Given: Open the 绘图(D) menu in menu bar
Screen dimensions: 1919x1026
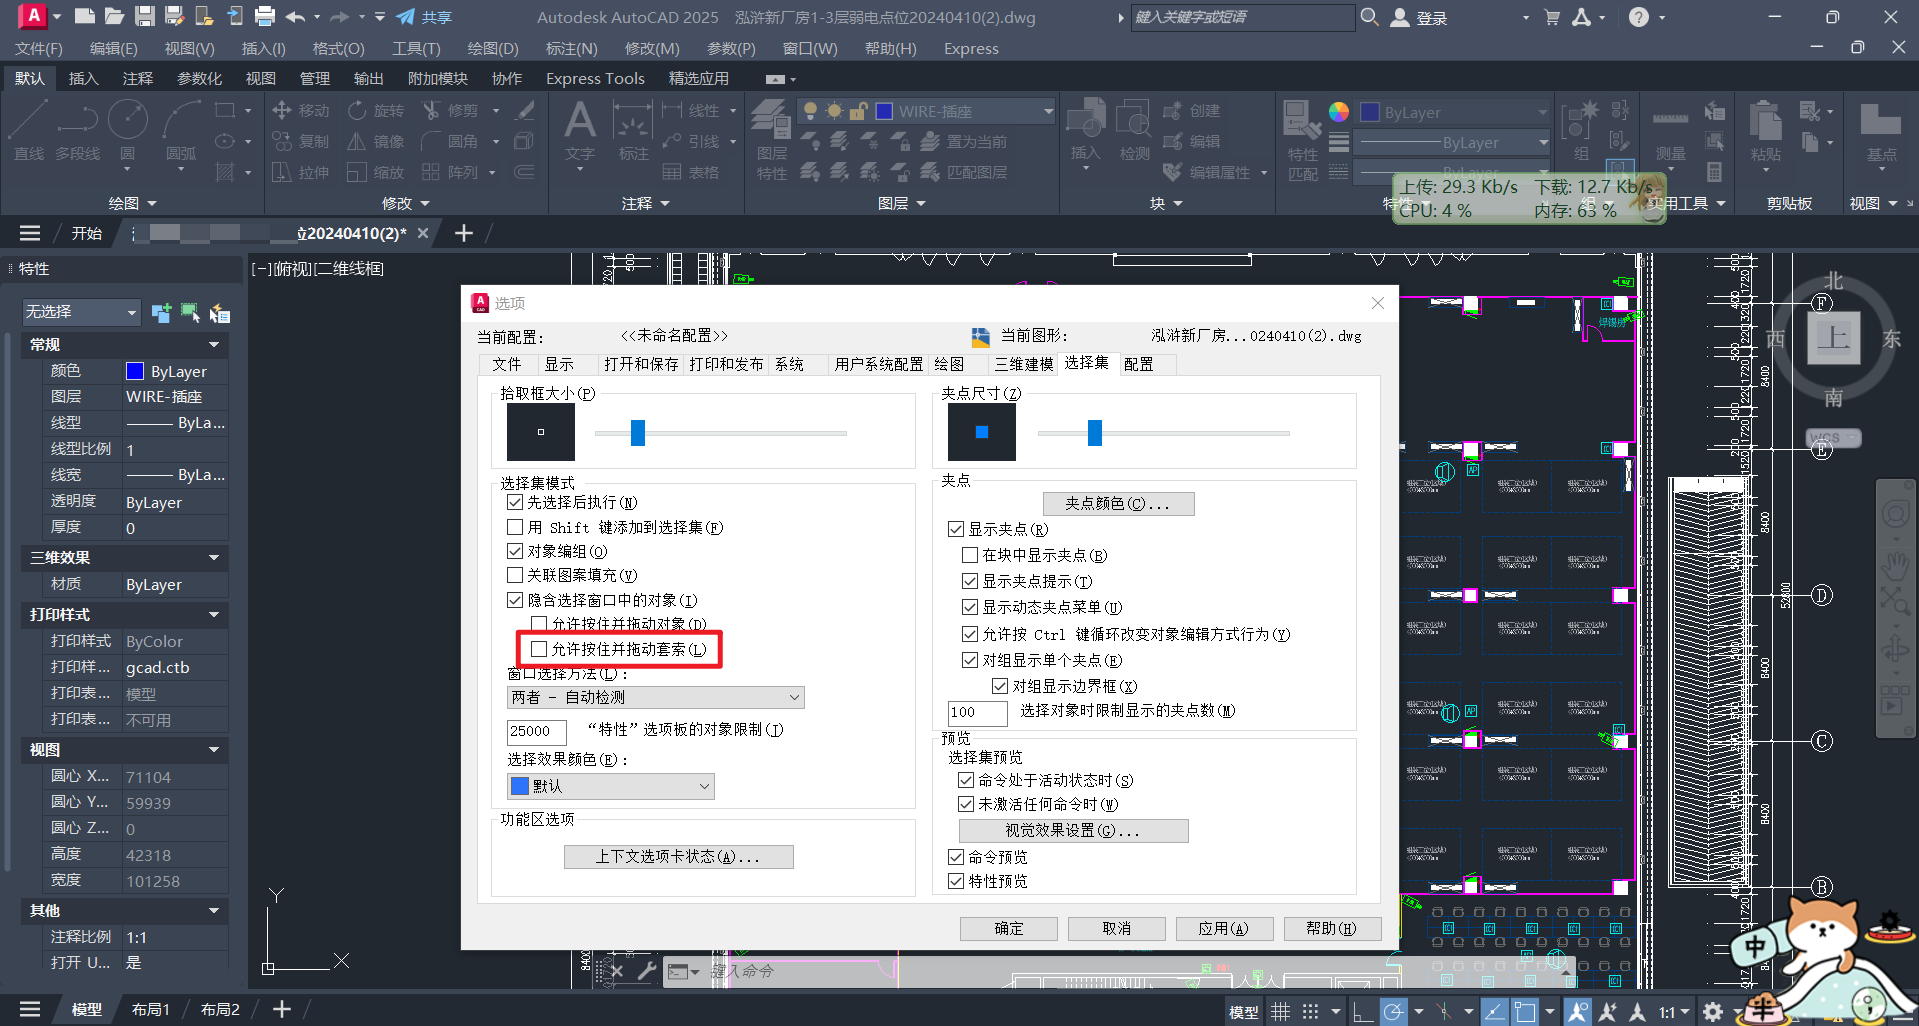Looking at the screenshot, I should [x=493, y=48].
